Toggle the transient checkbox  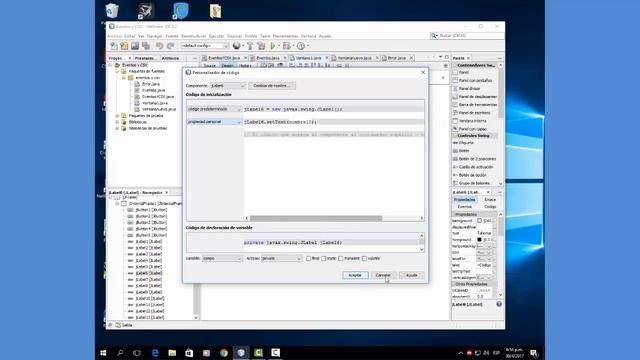[x=341, y=258]
